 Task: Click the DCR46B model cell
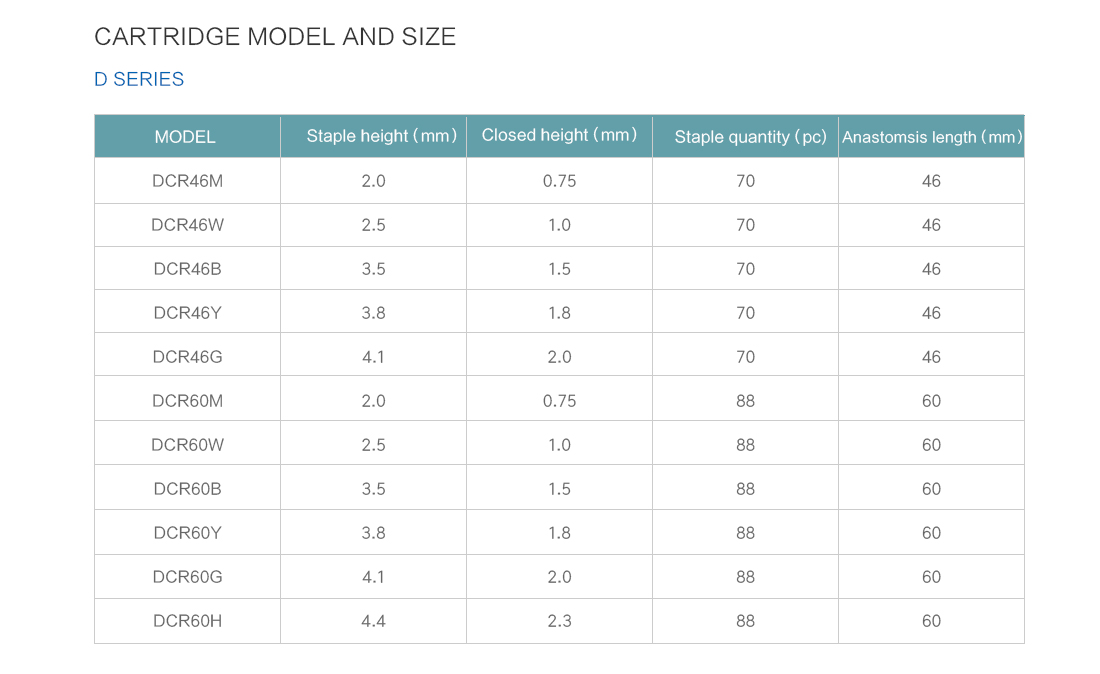tap(187, 269)
